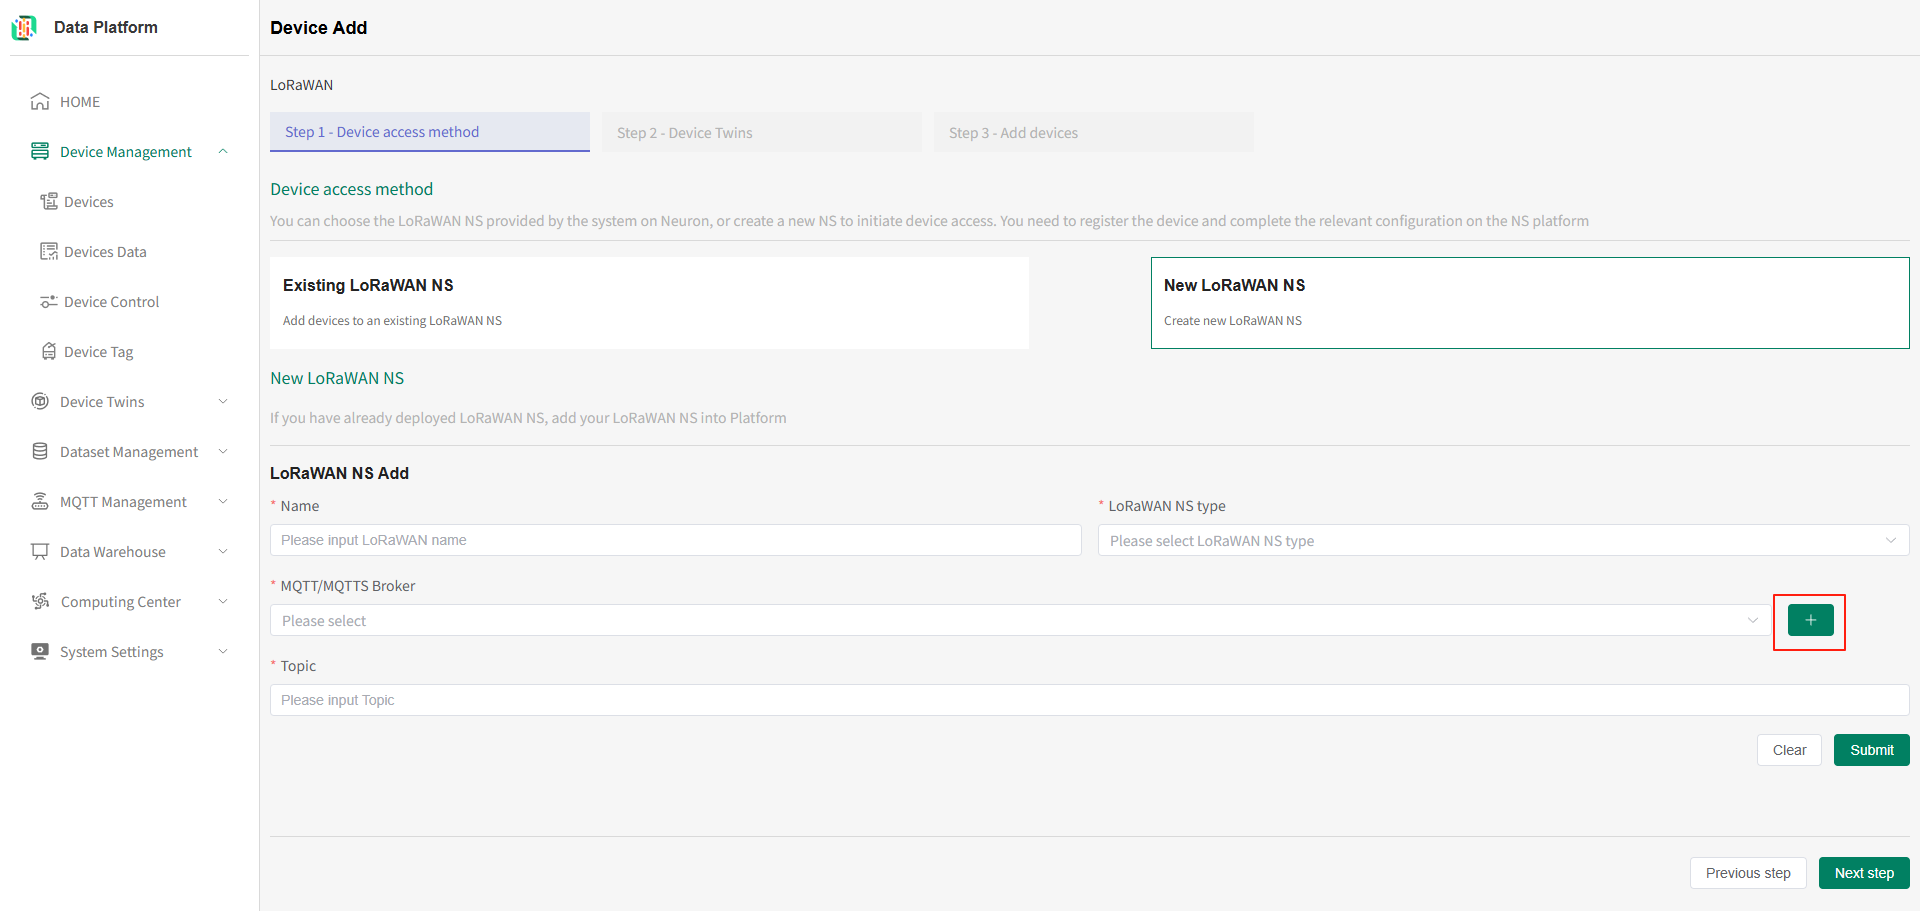Click the Device Tag icon
1920x911 pixels.
[x=48, y=352]
